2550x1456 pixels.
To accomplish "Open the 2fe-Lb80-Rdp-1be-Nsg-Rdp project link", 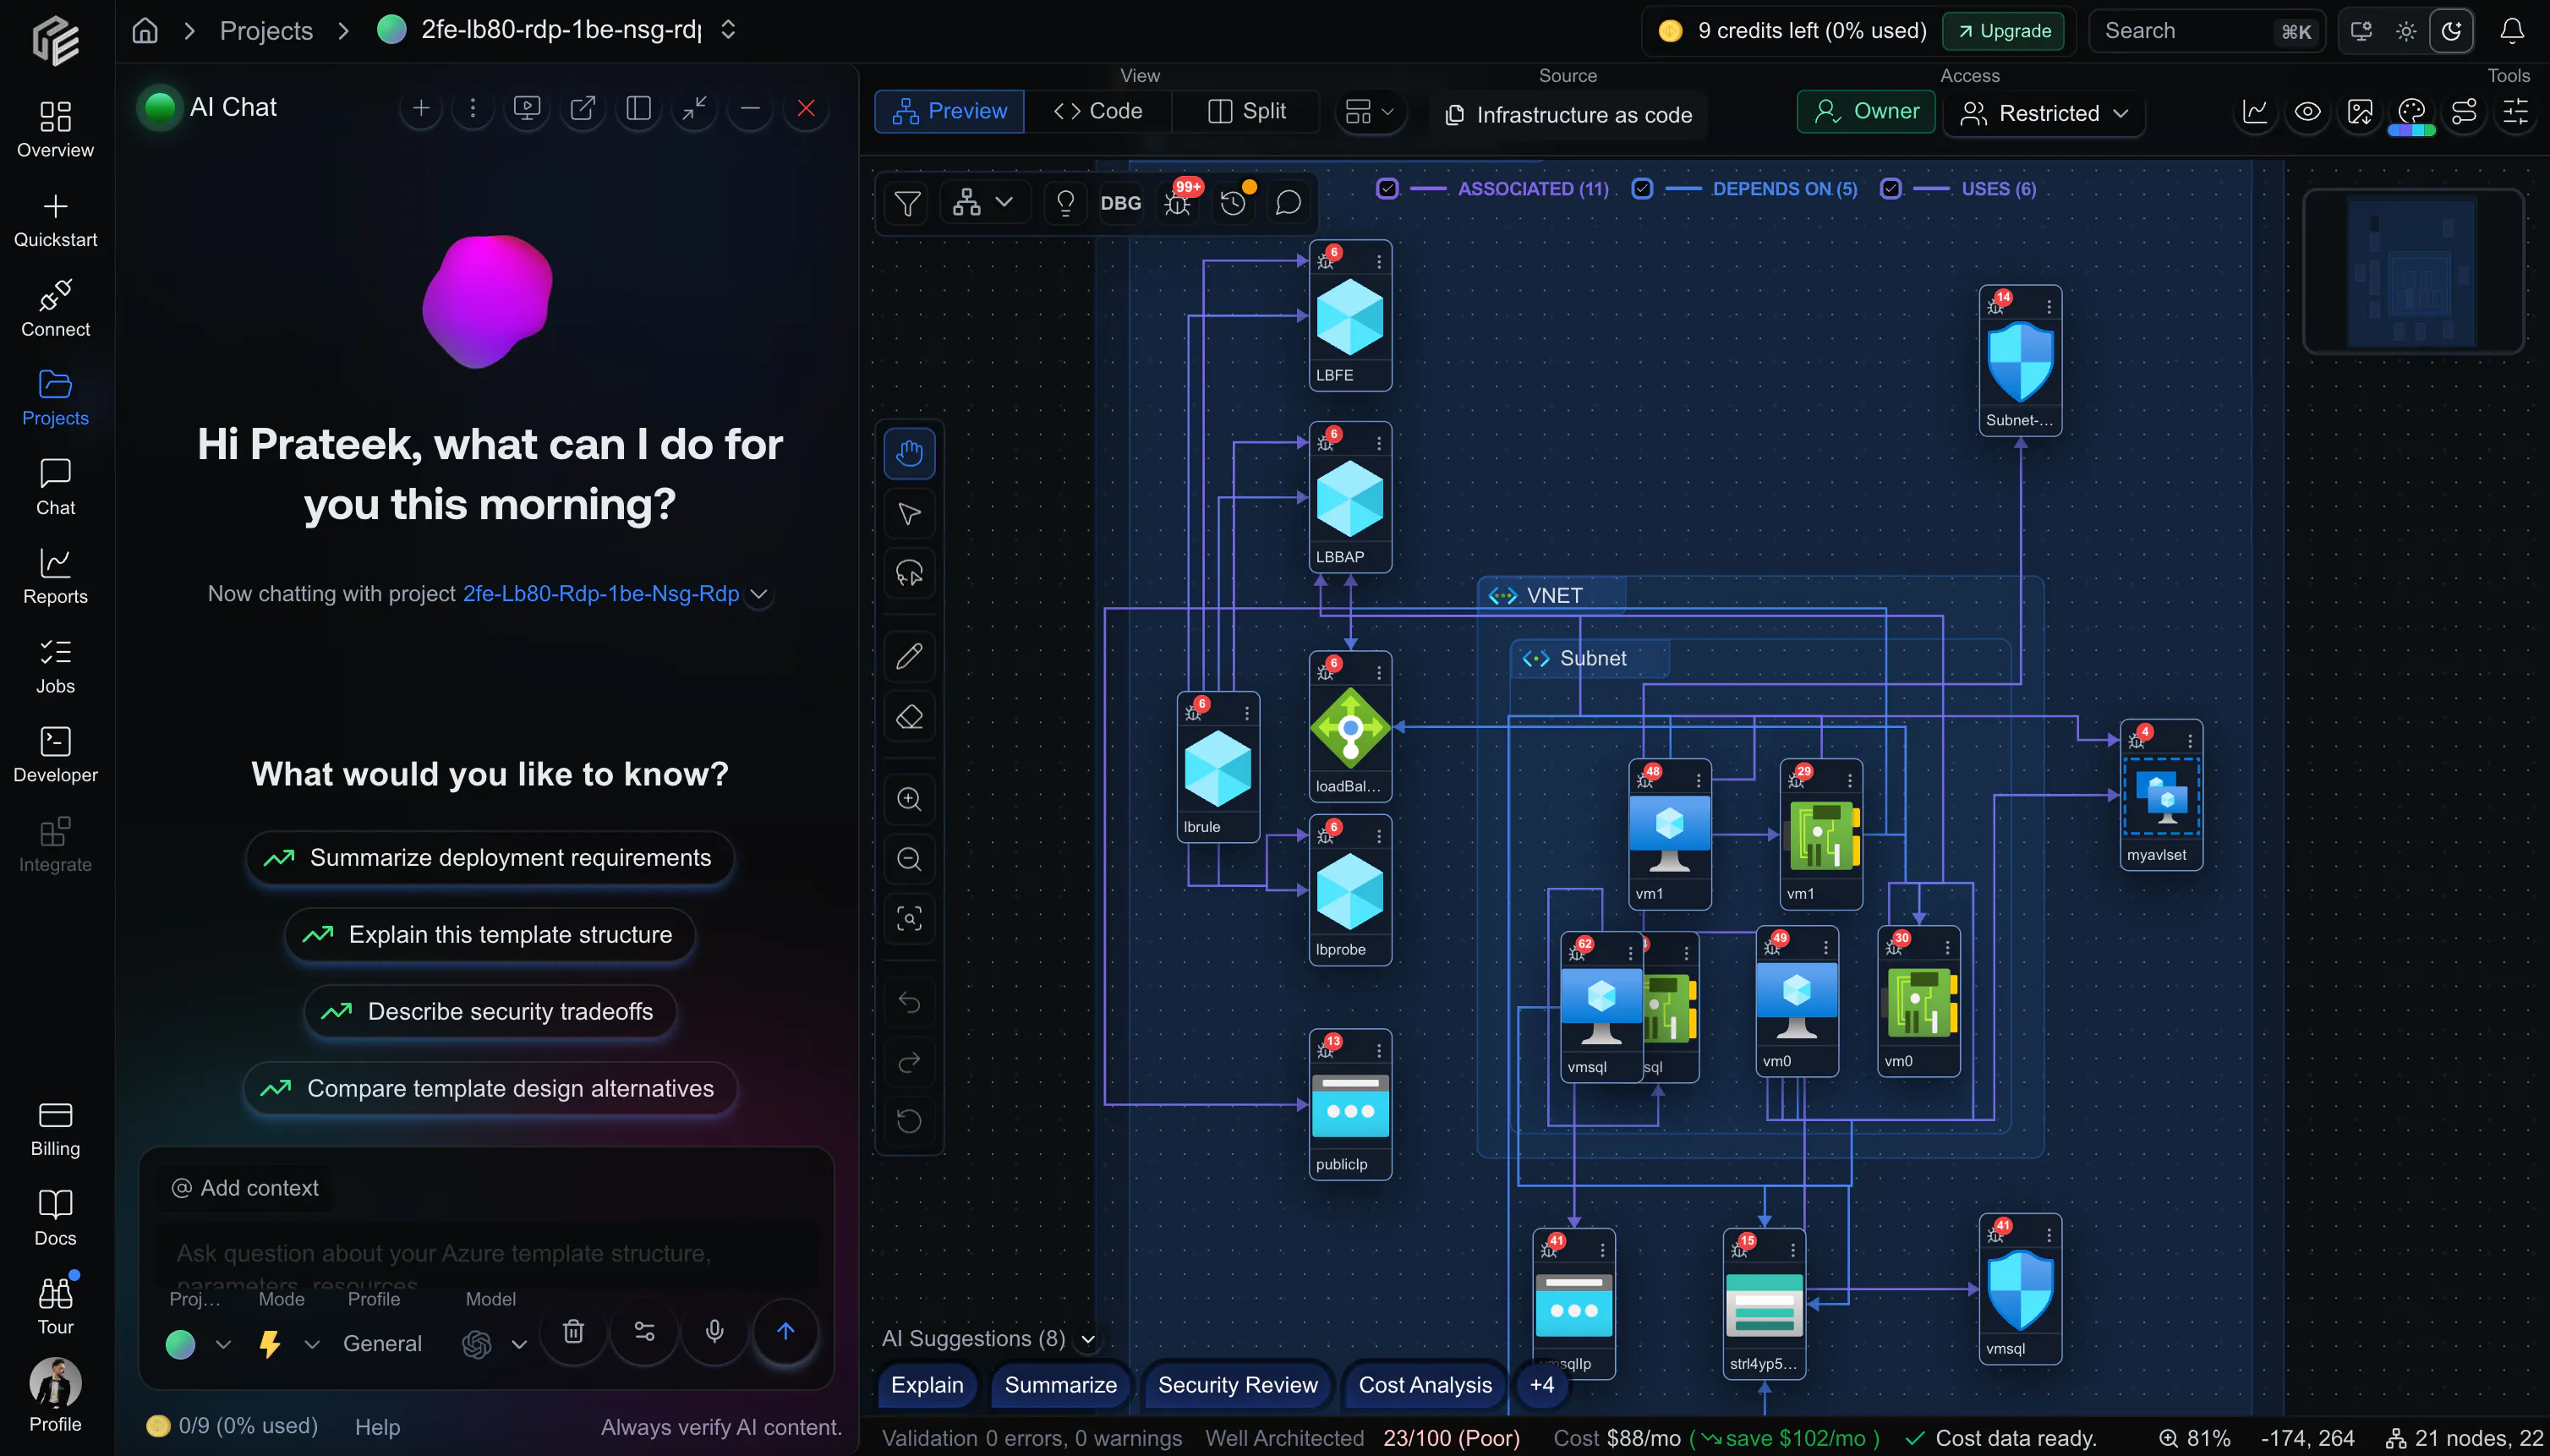I will pos(600,594).
